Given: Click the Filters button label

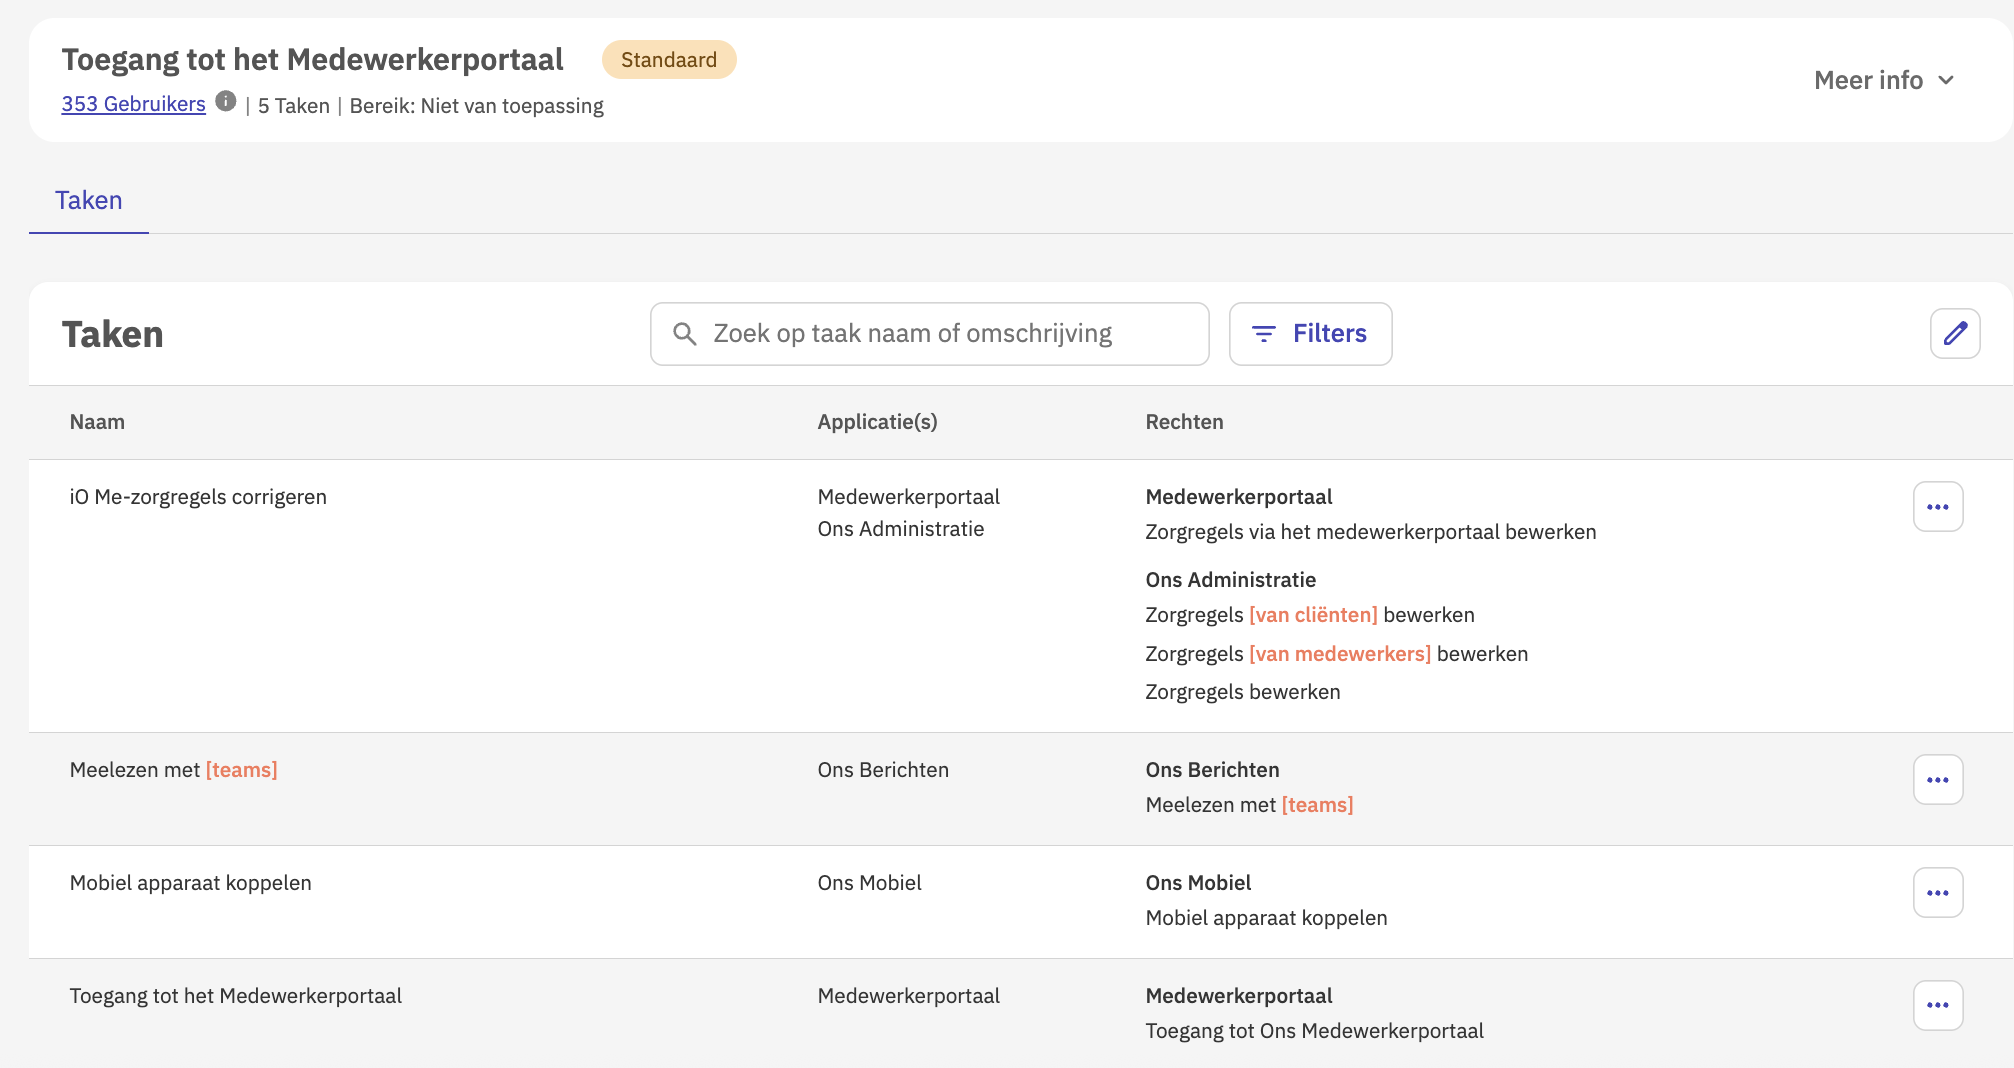Looking at the screenshot, I should [x=1329, y=334].
